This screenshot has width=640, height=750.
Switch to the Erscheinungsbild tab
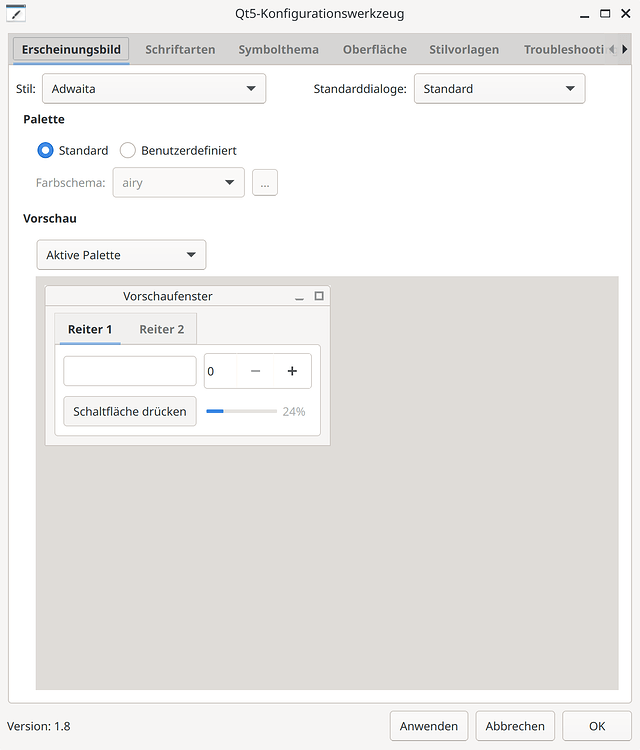coord(71,50)
